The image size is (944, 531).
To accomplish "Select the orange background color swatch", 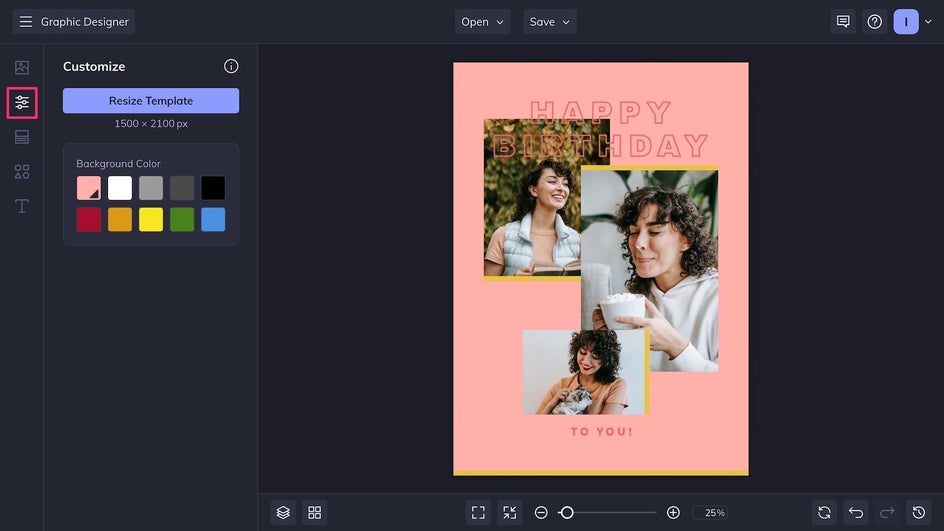I will point(120,219).
